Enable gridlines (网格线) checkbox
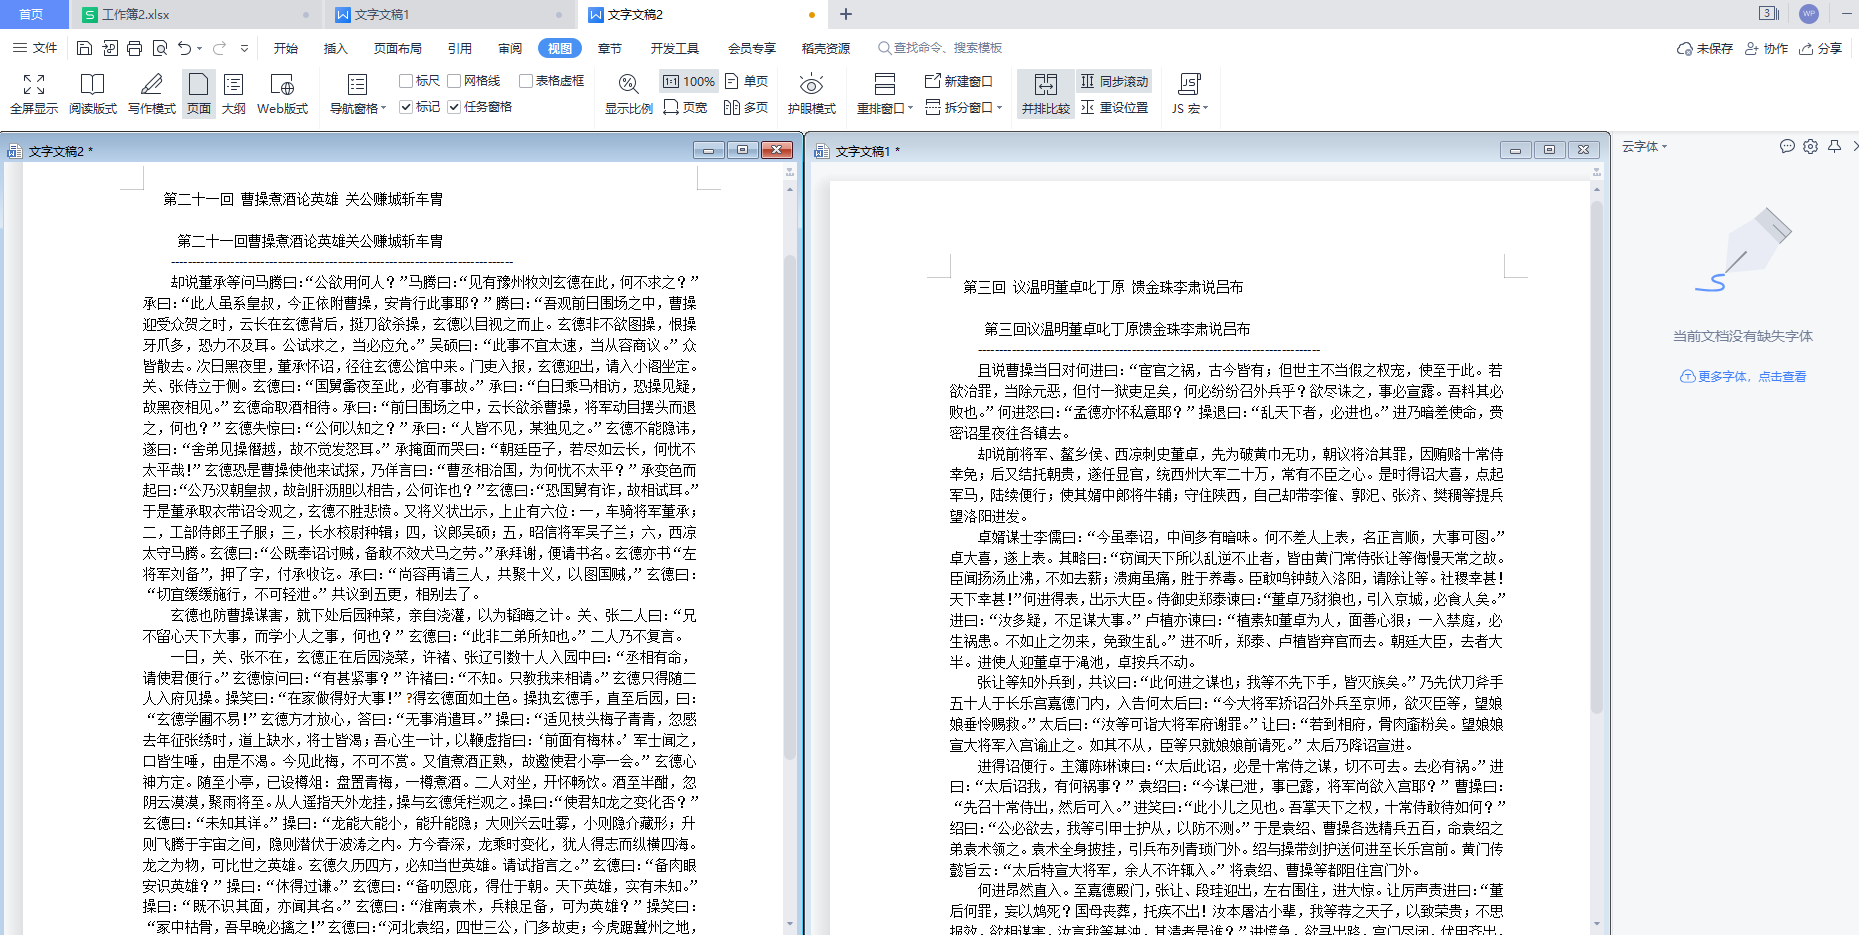The width and height of the screenshot is (1859, 935). click(454, 81)
